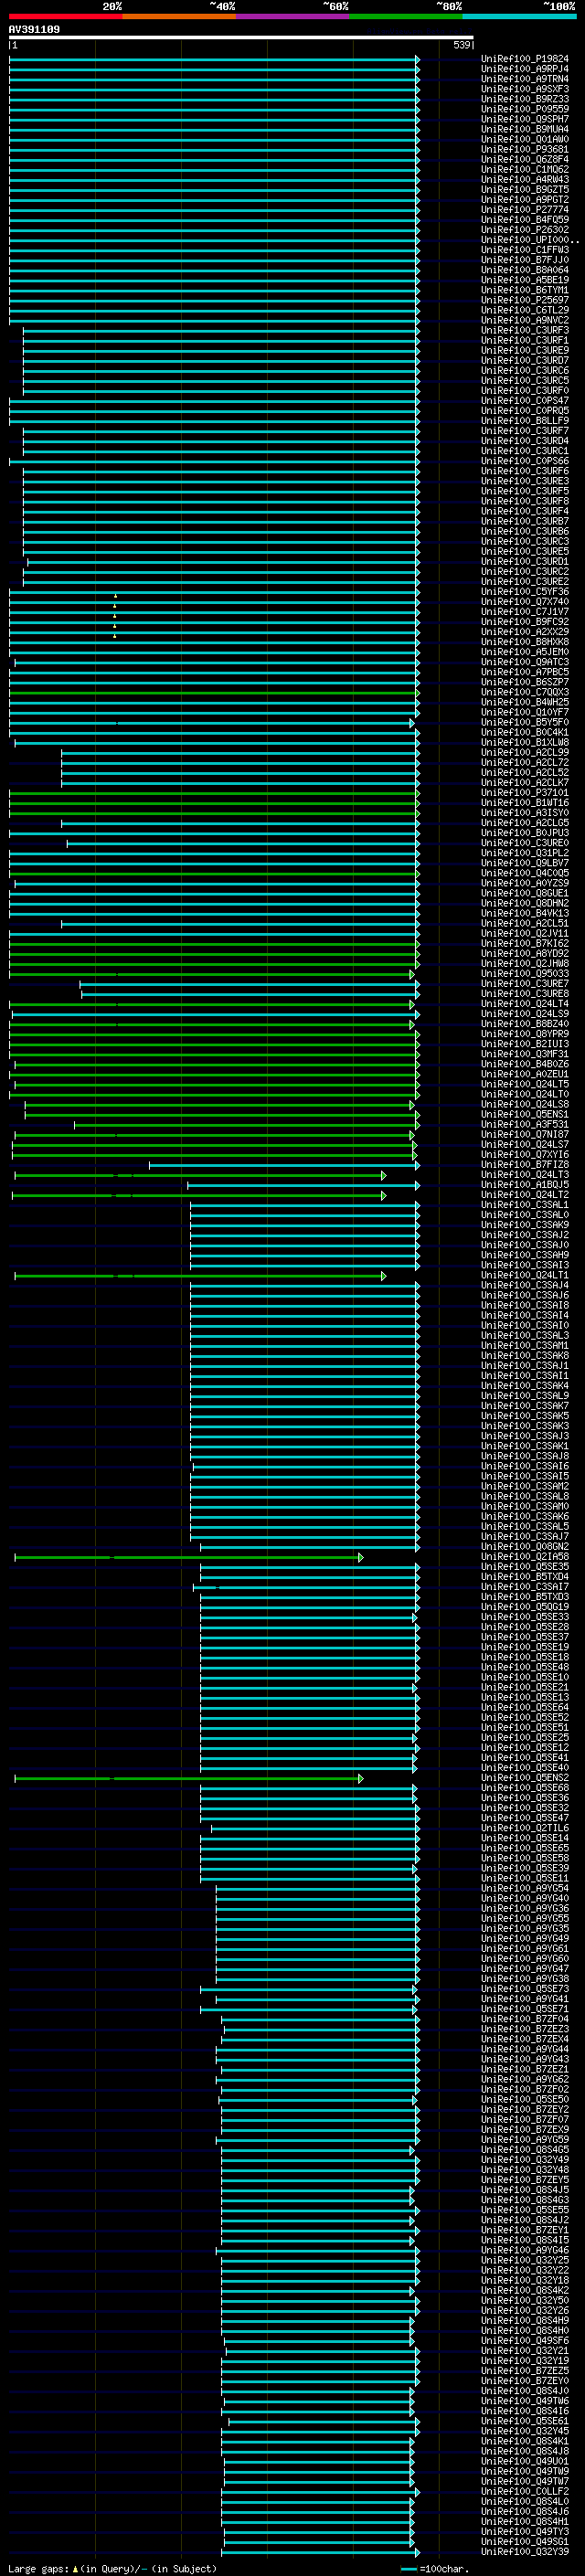Select truncated hit label UniRef100_UPI000..

[530, 240]
